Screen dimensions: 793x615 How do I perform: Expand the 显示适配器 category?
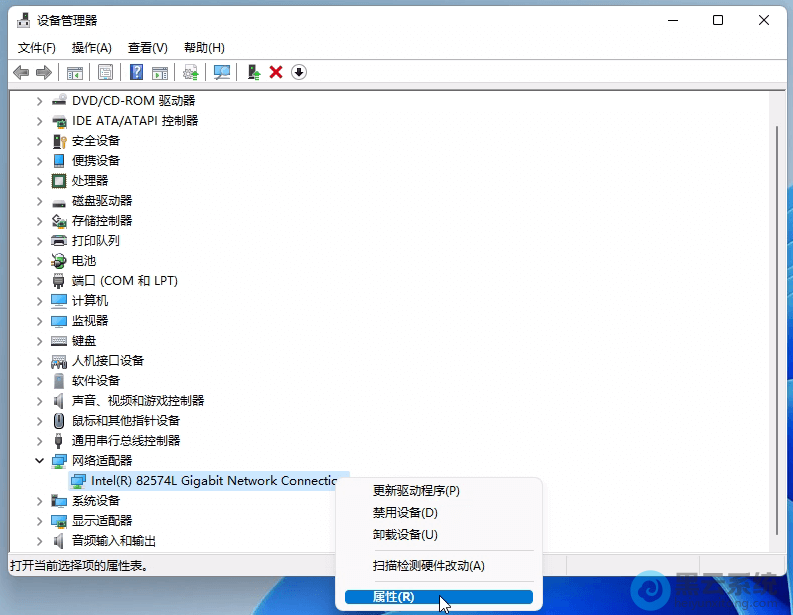40,520
